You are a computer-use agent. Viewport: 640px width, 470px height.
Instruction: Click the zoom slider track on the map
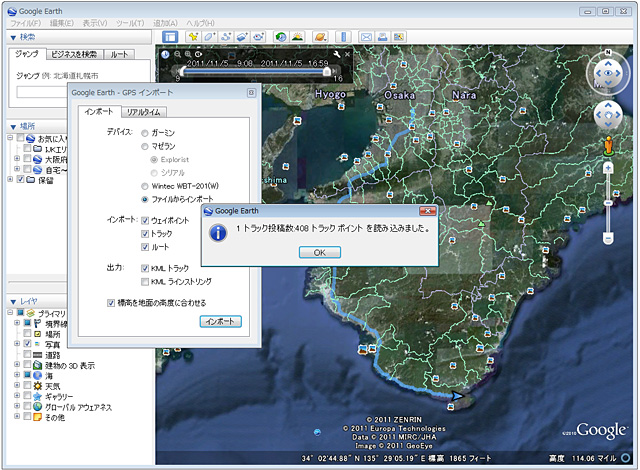point(608,203)
